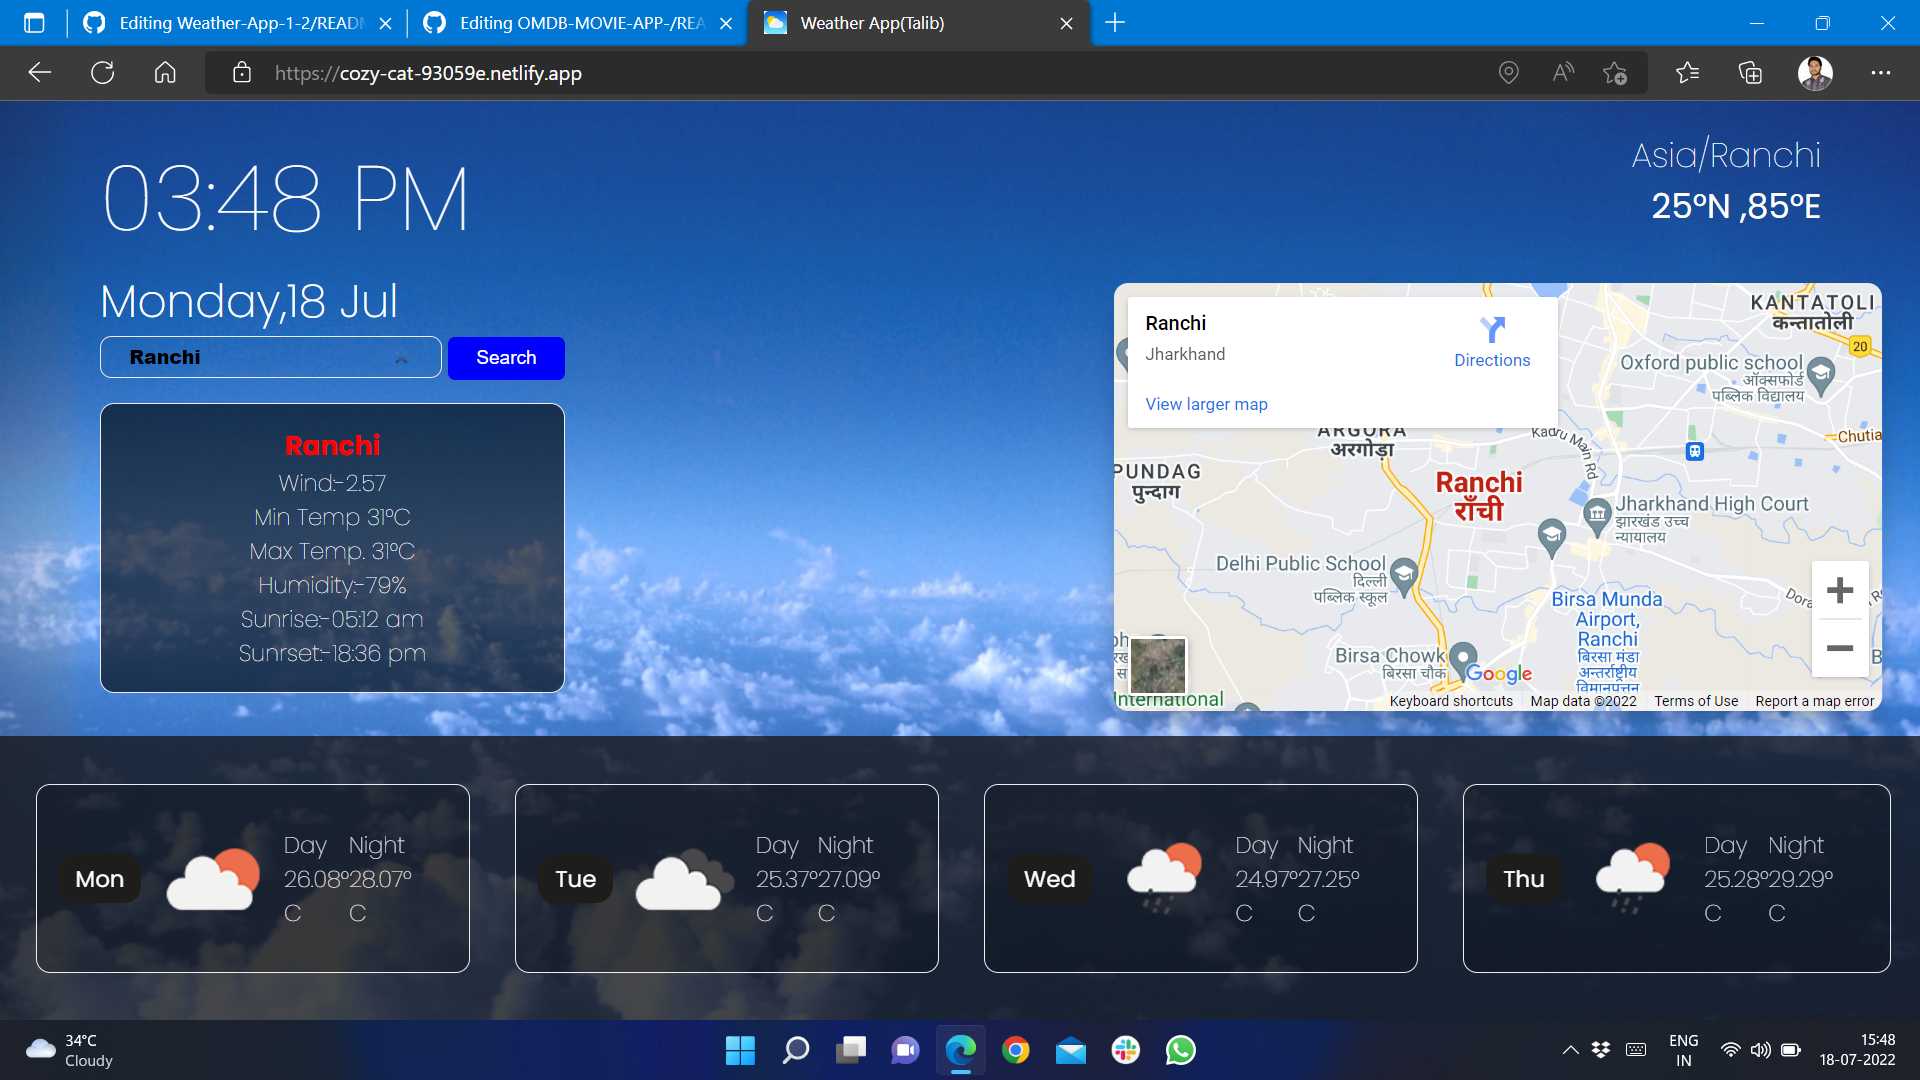
Task: Toggle the taskbar search icon
Action: pos(796,1051)
